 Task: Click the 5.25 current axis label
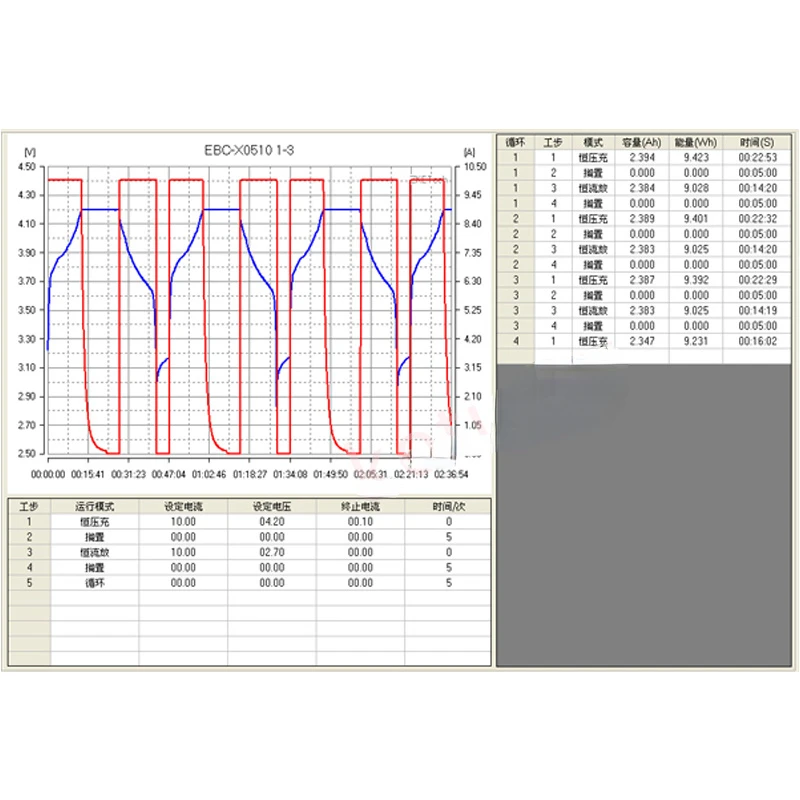tap(472, 310)
